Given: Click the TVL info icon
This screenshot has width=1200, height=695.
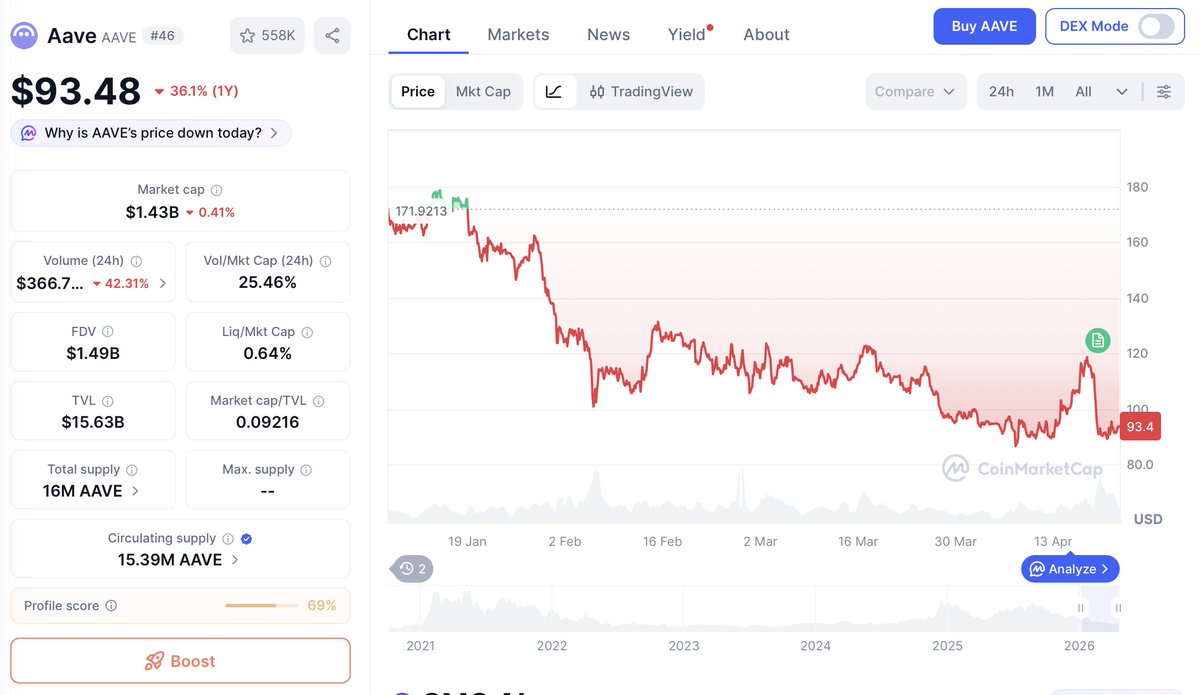Looking at the screenshot, I should (108, 401).
